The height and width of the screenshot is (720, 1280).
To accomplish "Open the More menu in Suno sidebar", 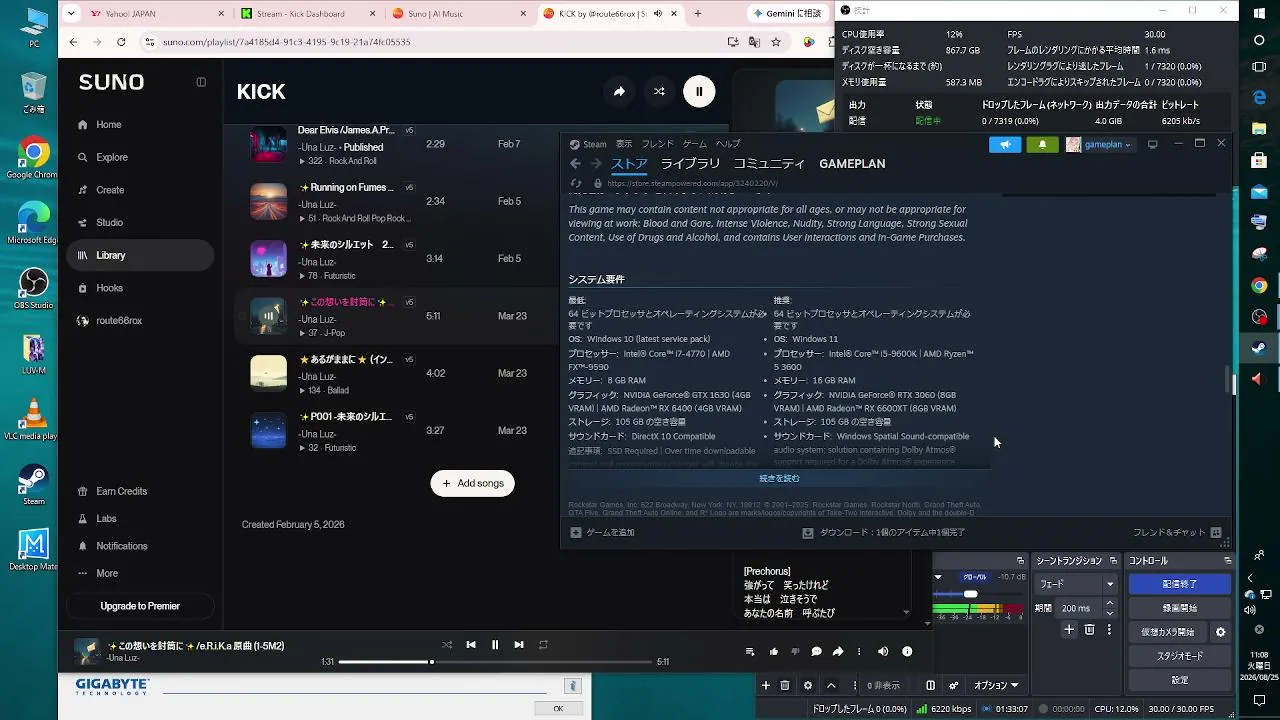I will click(x=140, y=573).
